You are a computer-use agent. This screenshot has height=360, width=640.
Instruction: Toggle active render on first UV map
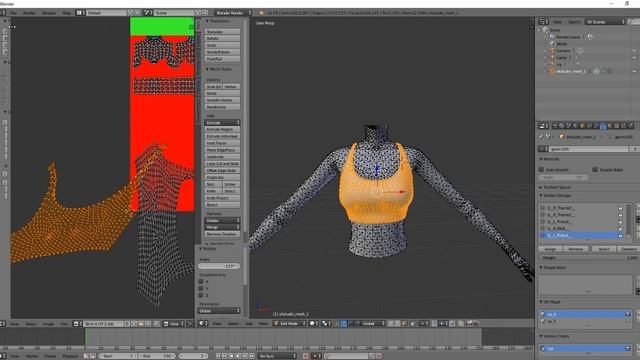tap(627, 314)
